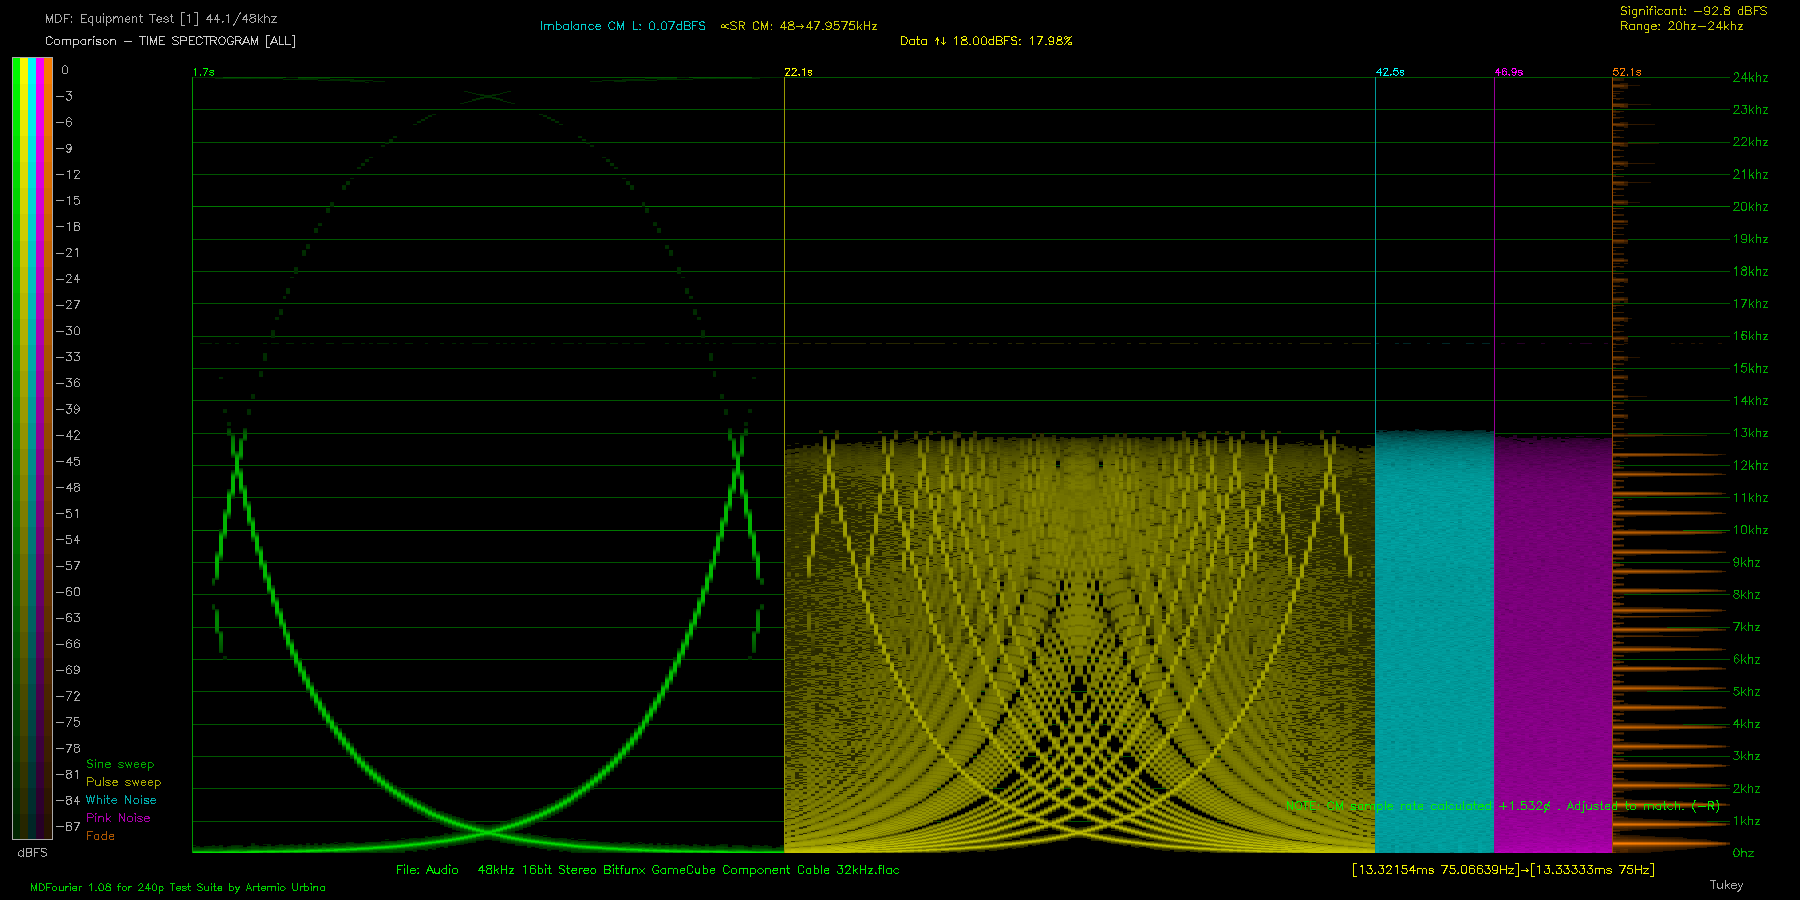This screenshot has width=1800, height=900.
Task: Click '[13.32154ms 75.06639Hz]→[13.33333ms 75Hz]' frame rate text
Action: coord(1503,870)
